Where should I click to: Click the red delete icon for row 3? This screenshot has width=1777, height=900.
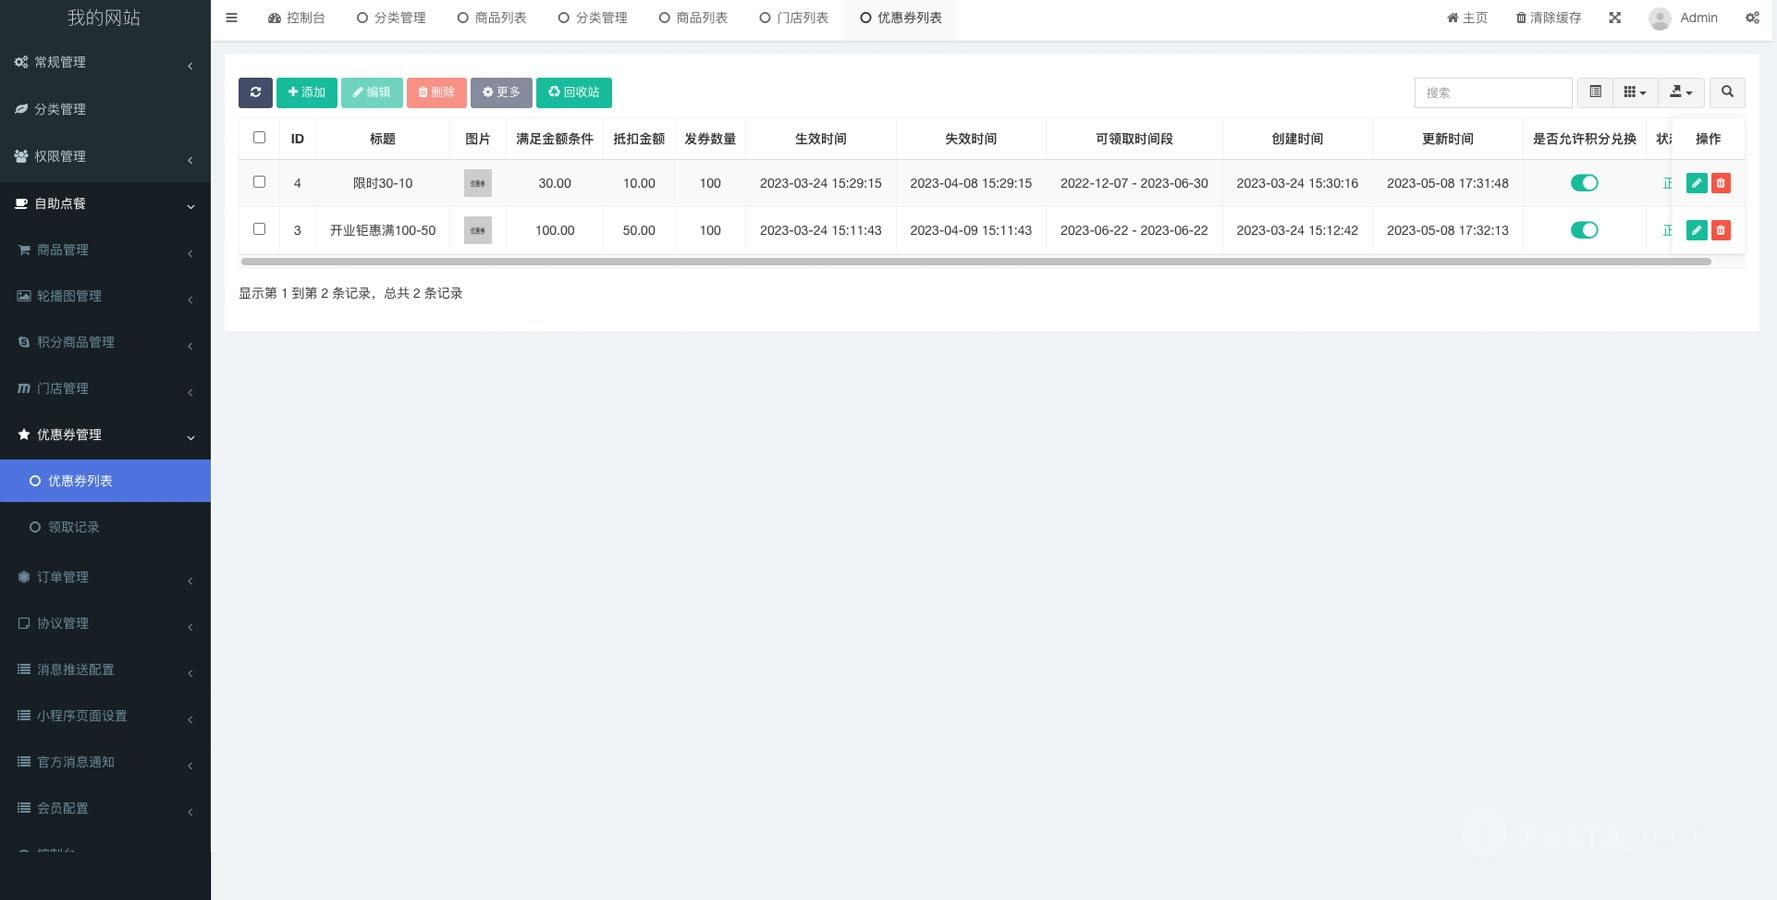1720,230
